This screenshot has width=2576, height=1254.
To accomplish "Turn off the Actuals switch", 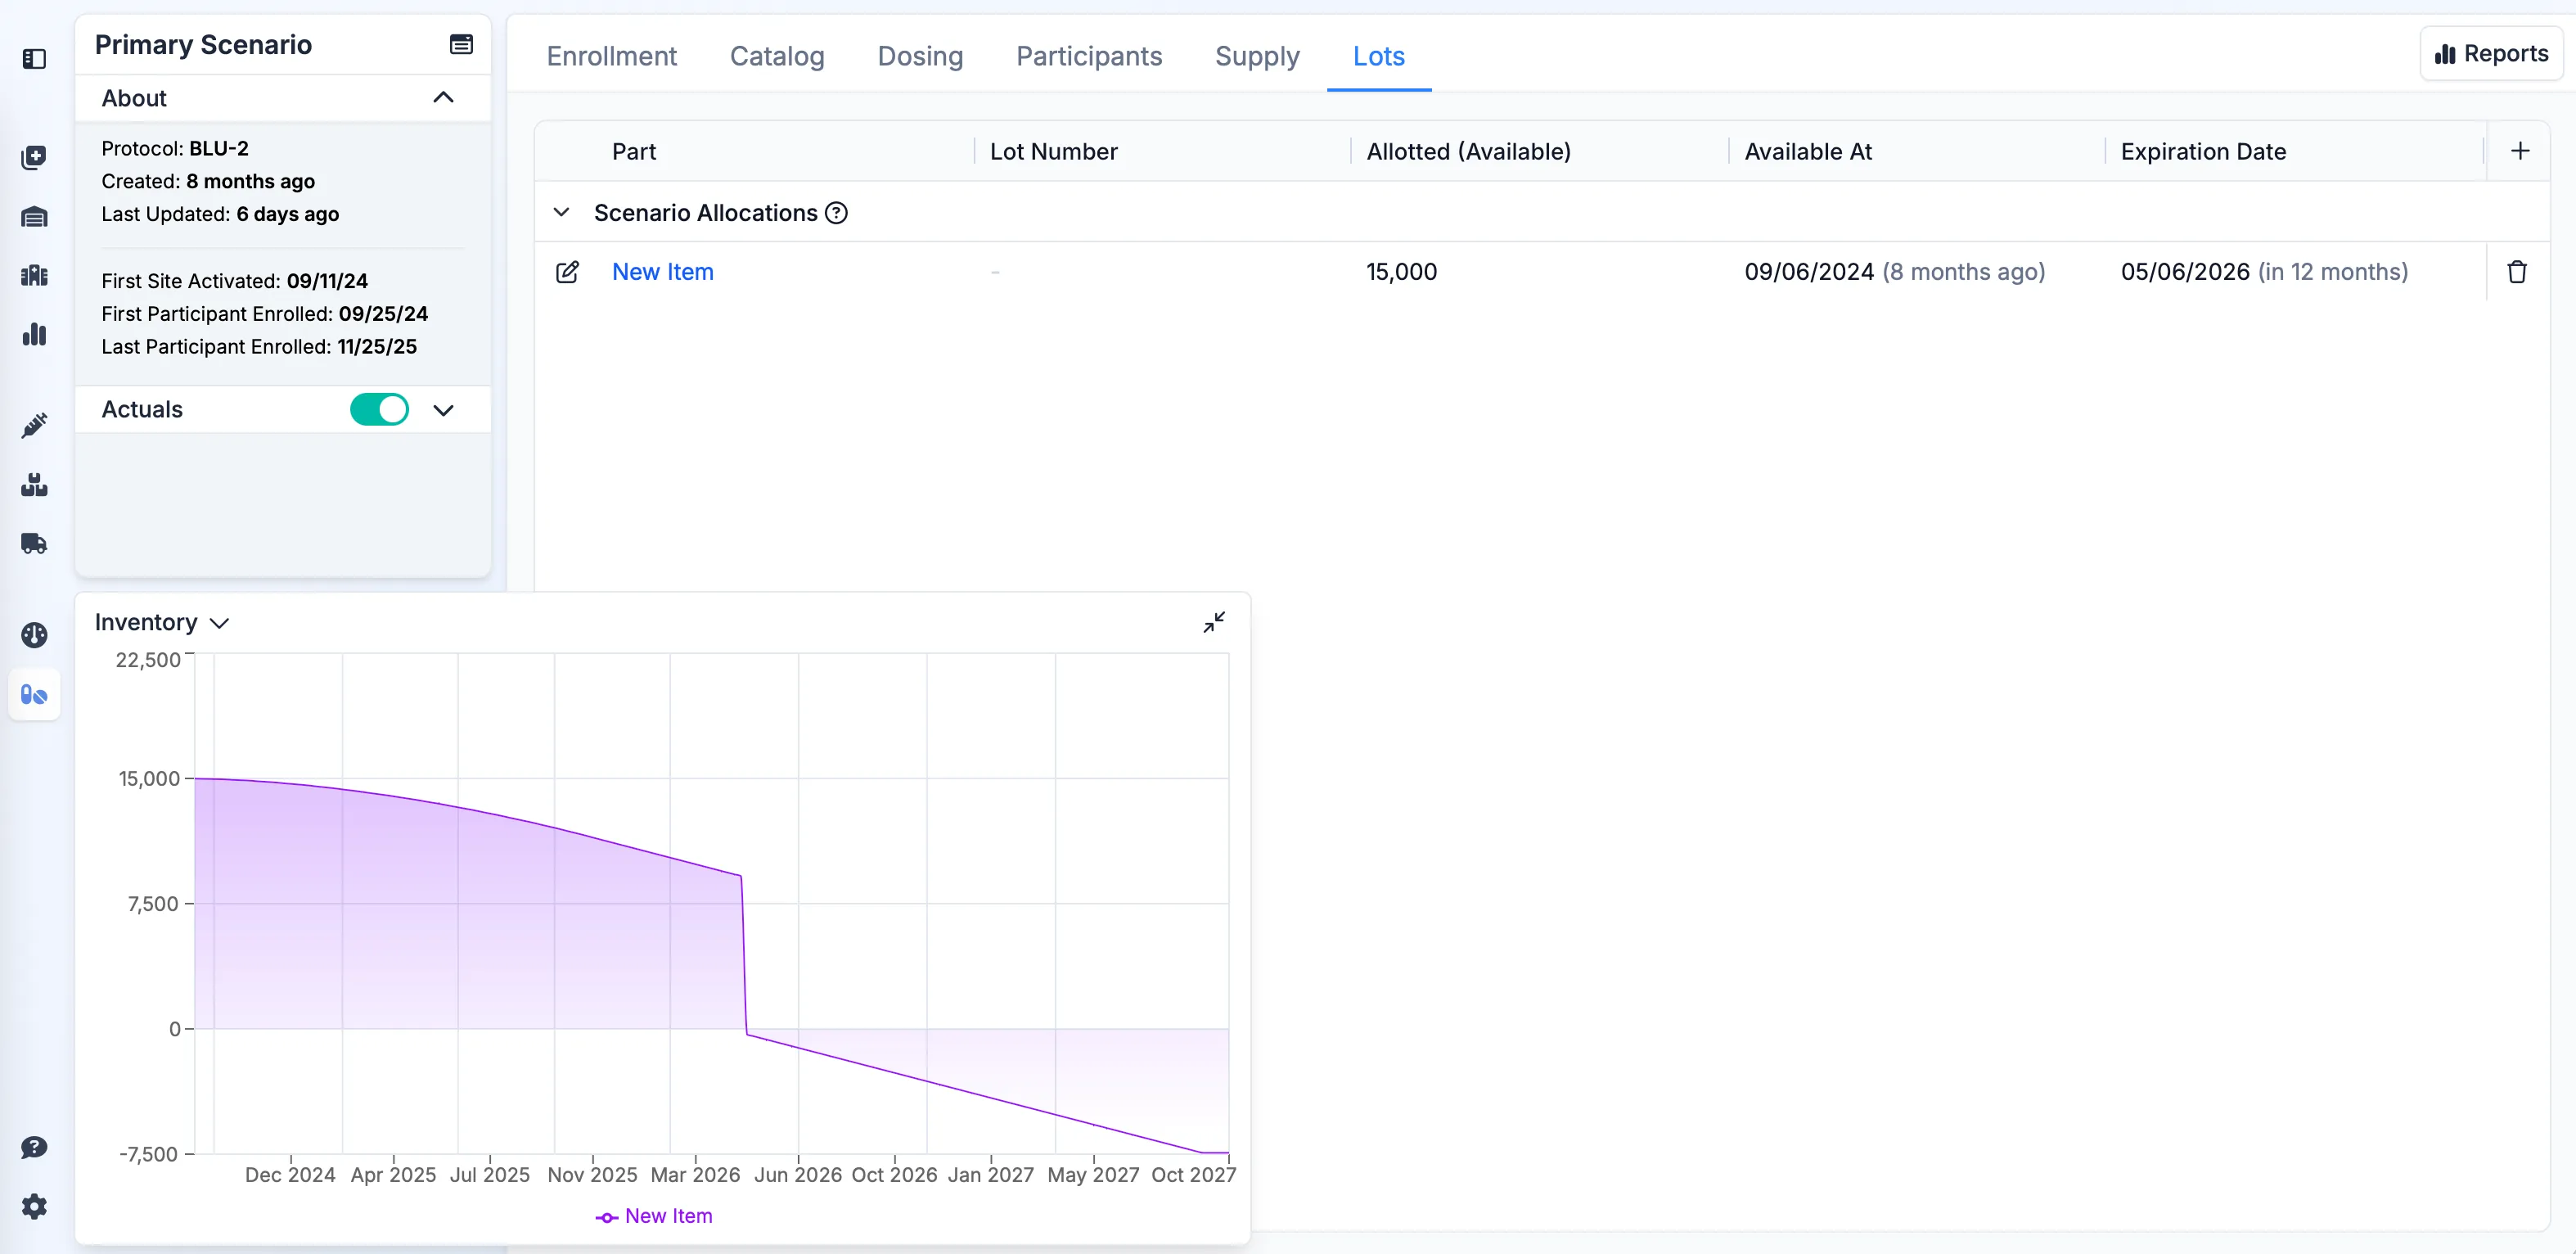I will pos(379,409).
